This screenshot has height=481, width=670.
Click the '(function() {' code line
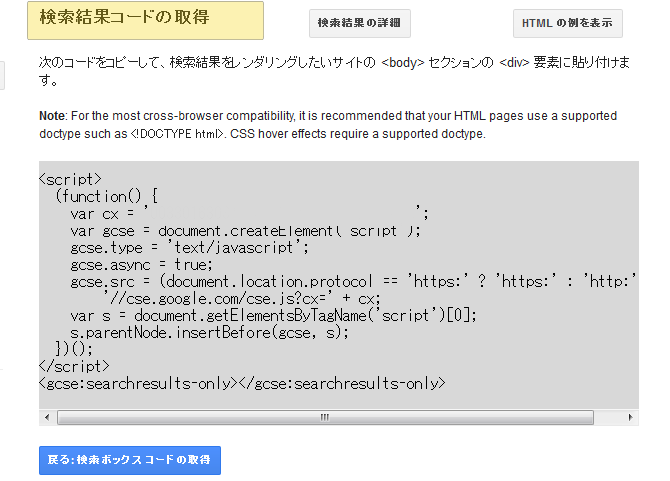tap(106, 197)
